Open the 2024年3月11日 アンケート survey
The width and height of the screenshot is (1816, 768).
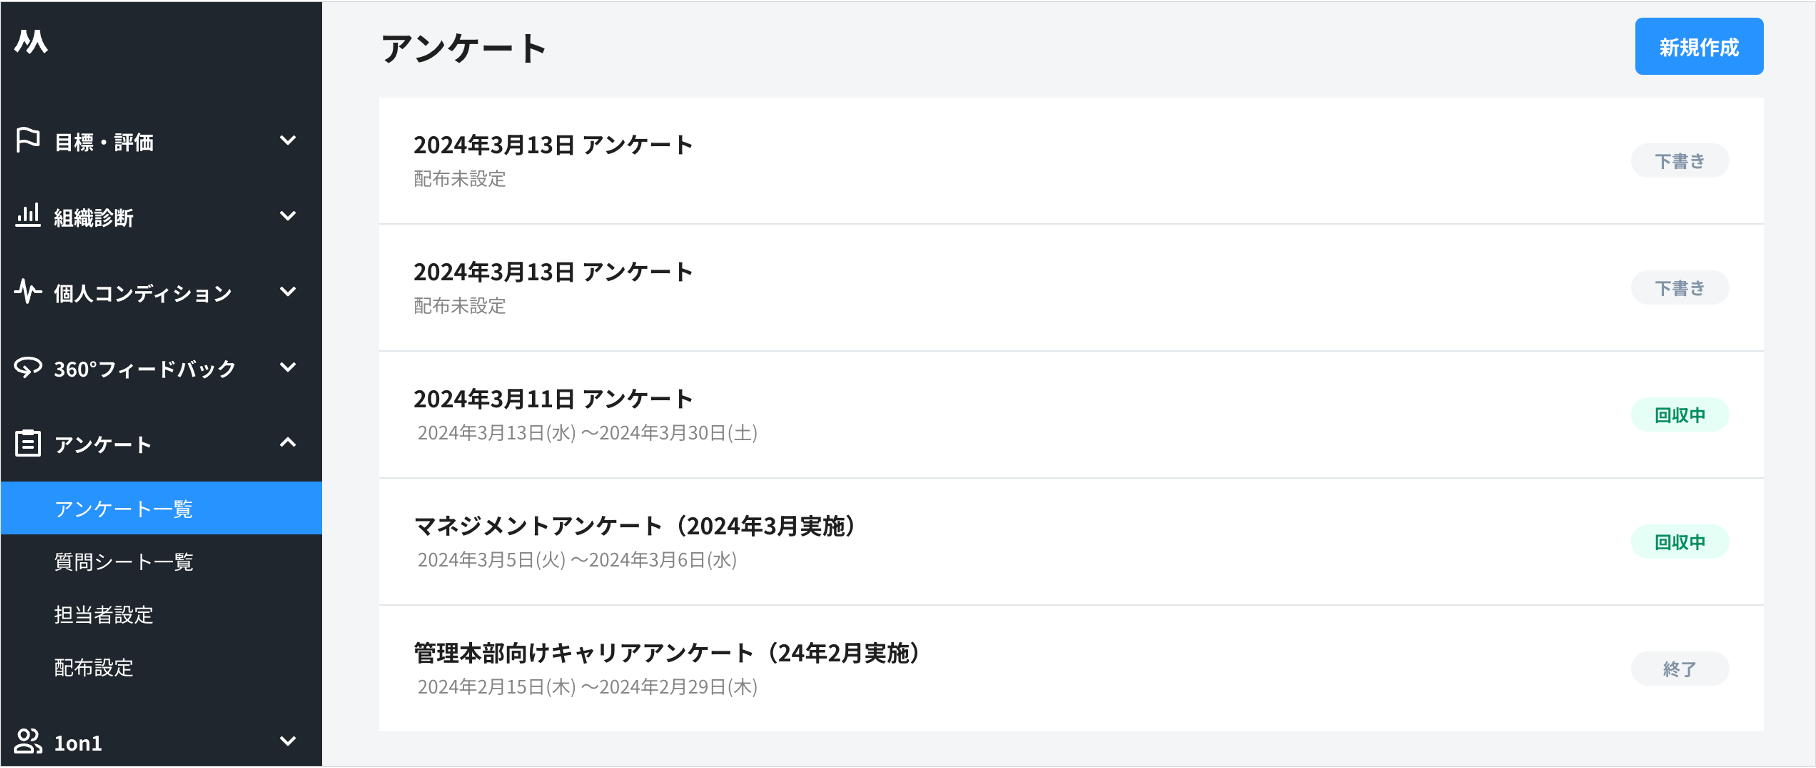(x=553, y=398)
